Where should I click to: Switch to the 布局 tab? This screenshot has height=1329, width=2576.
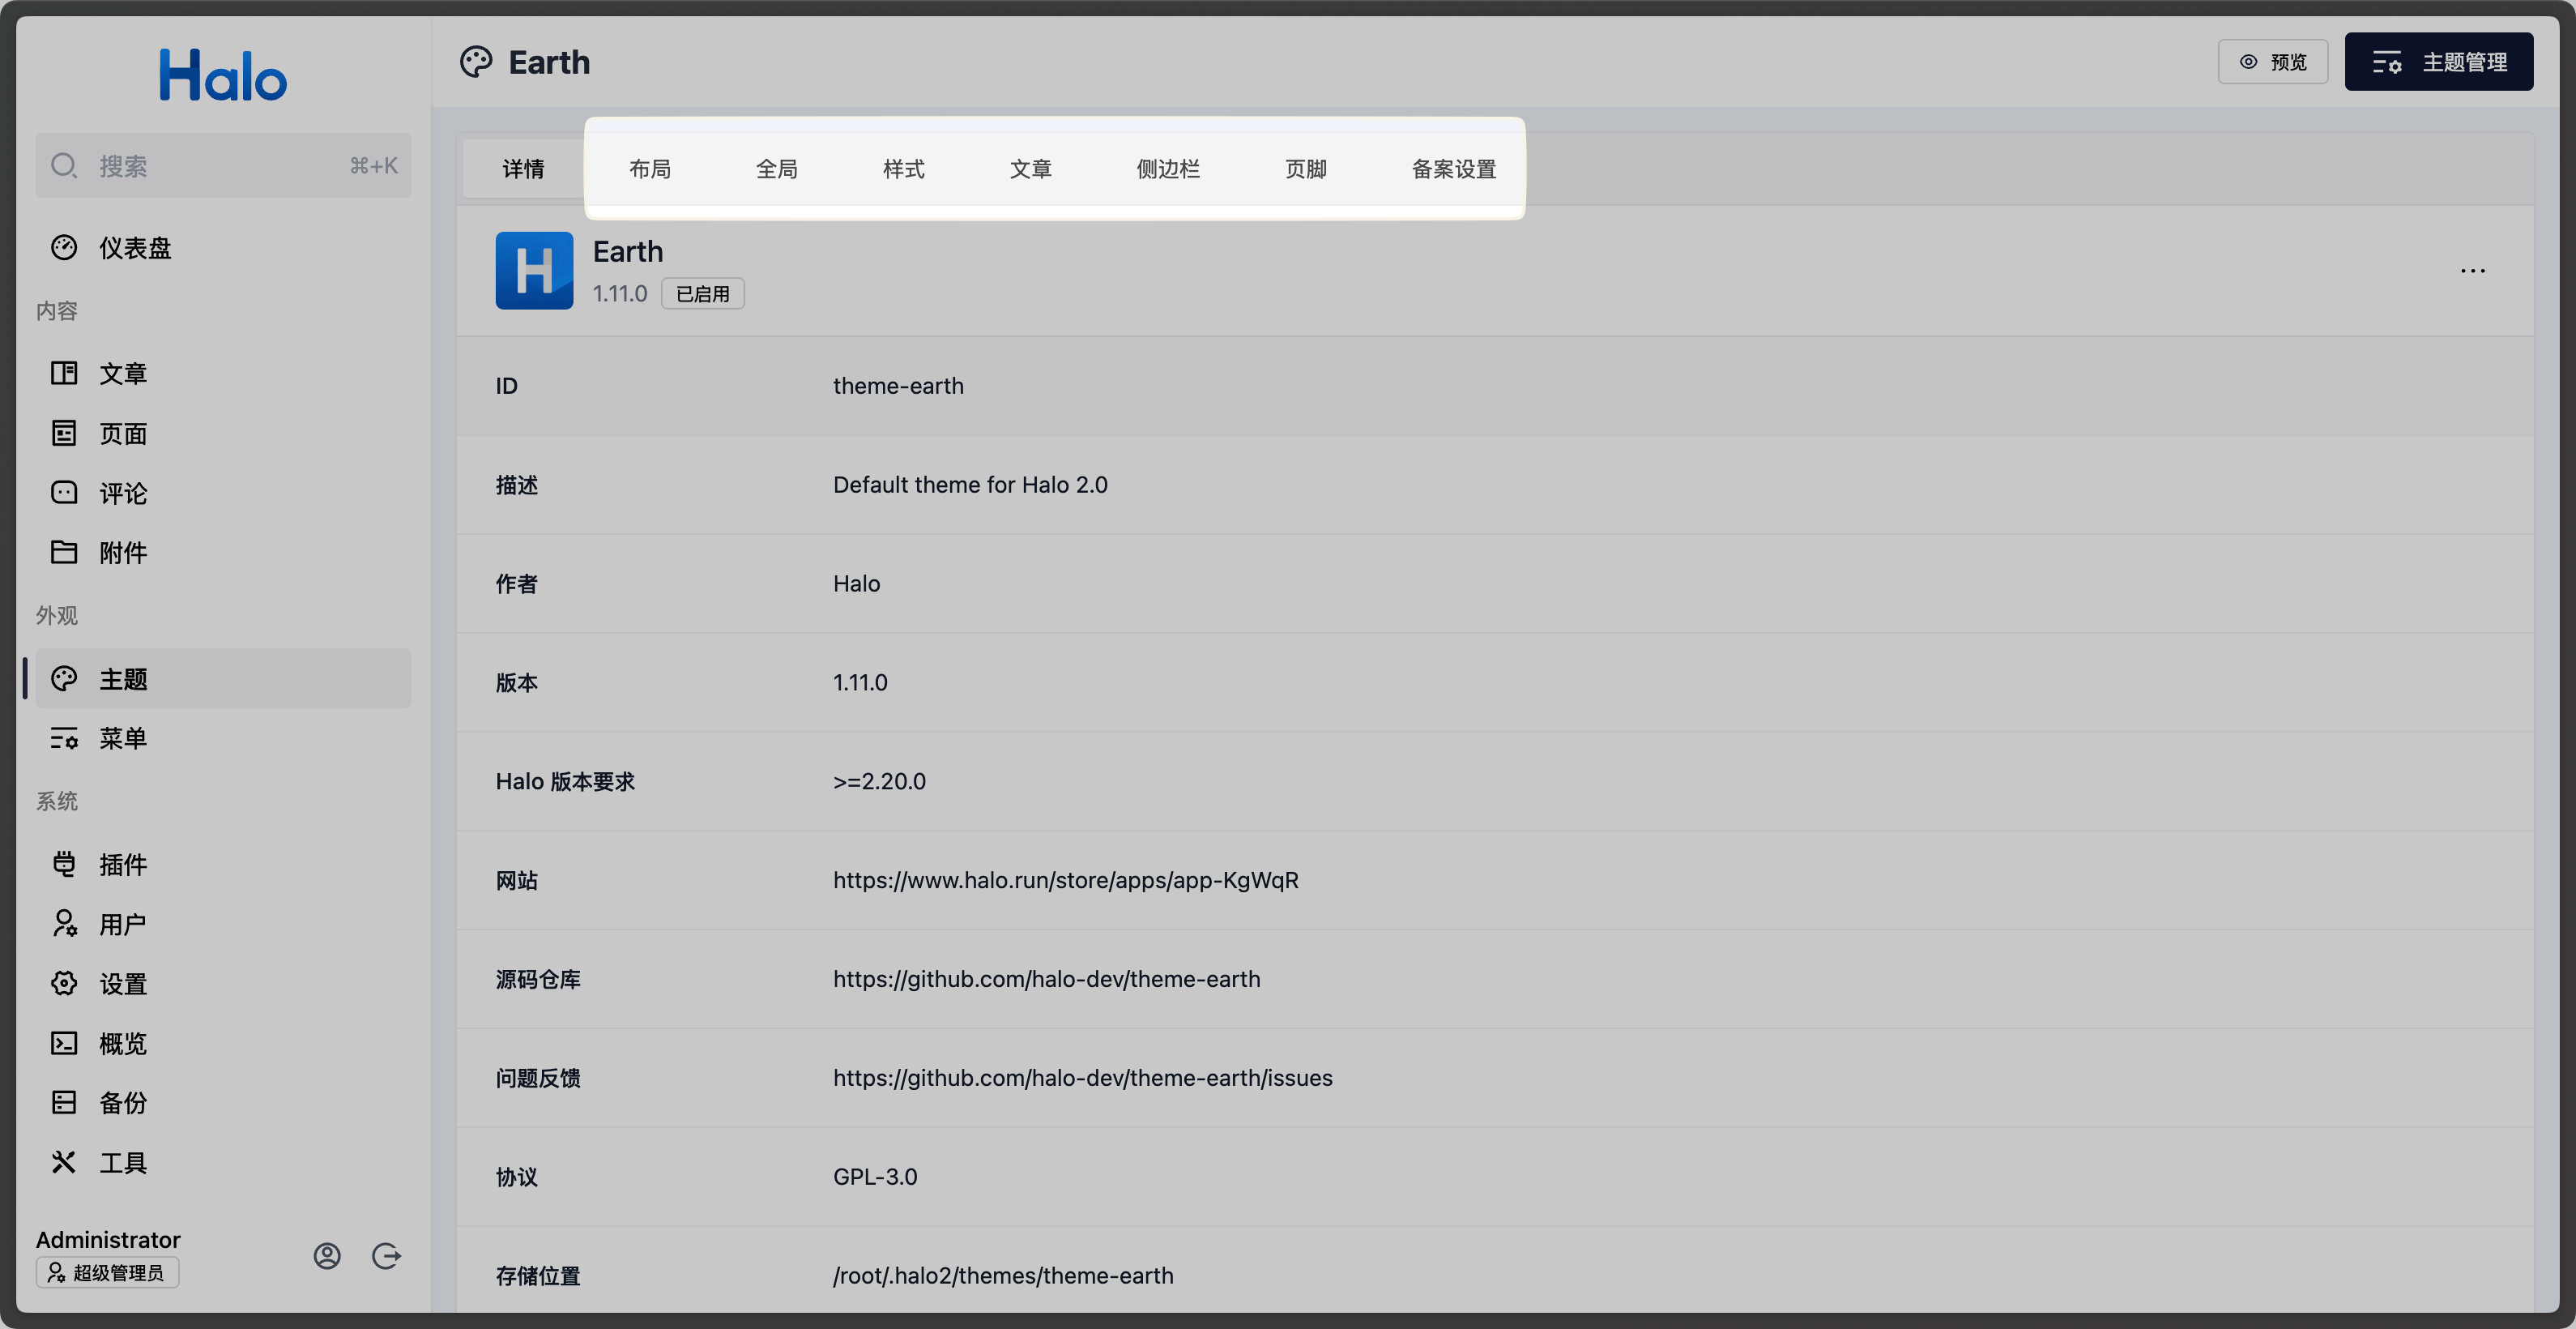pyautogui.click(x=650, y=169)
